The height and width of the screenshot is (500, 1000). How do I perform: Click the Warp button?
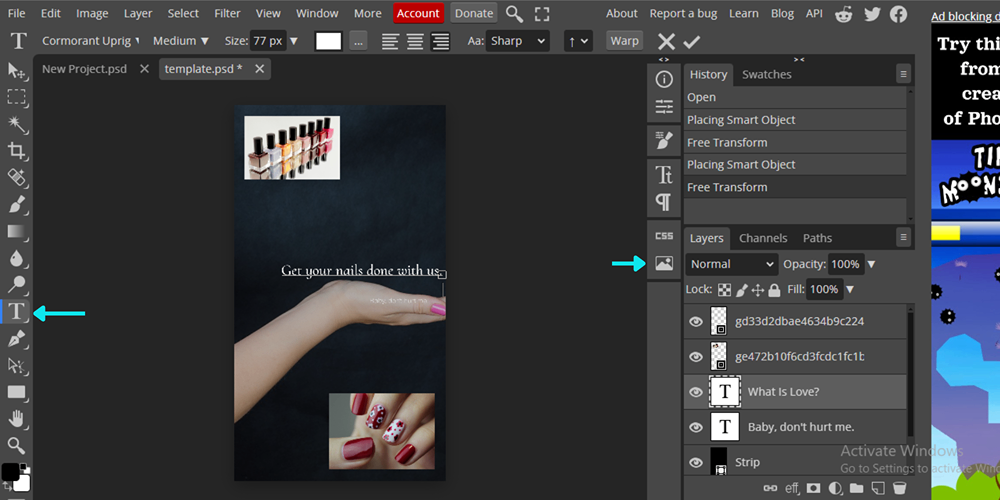(x=624, y=41)
